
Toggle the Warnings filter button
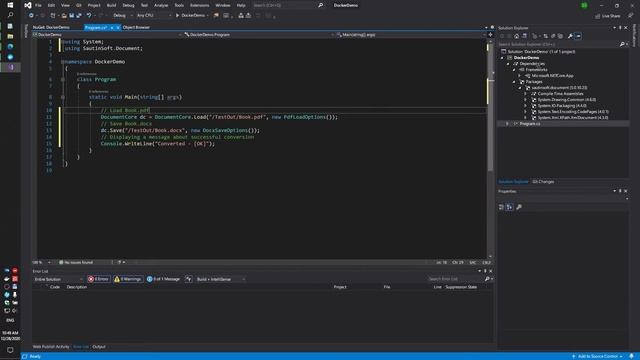(128, 279)
